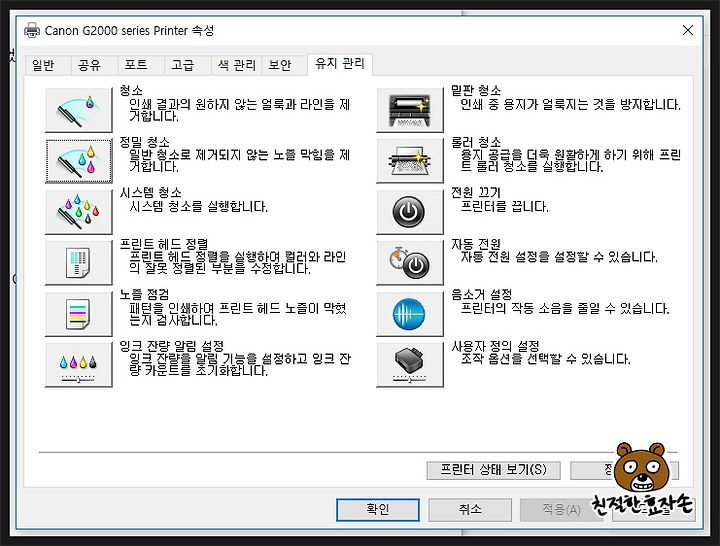Click the 시스템 청소 heading text
Image resolution: width=720 pixels, height=546 pixels.
(151, 192)
